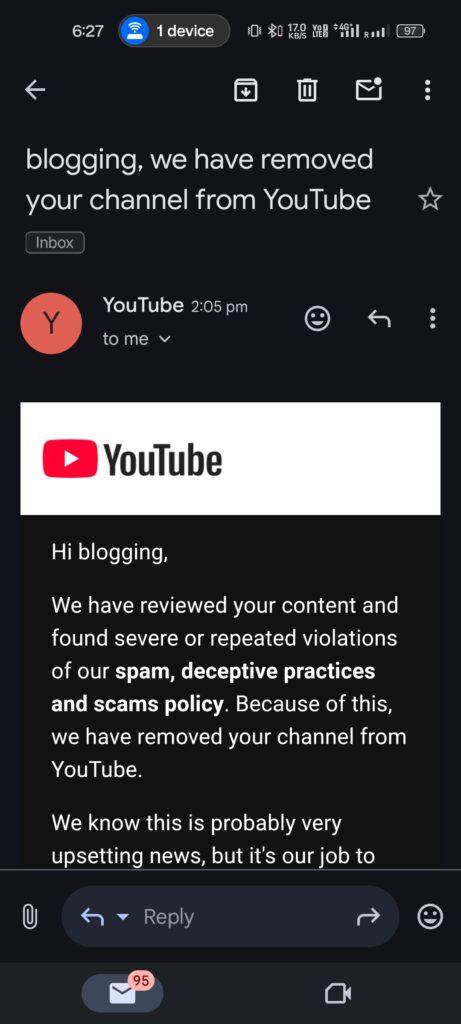Viewport: 461px width, 1024px height.
Task: Tap the '1 device' hotspot indicator
Action: point(174,31)
